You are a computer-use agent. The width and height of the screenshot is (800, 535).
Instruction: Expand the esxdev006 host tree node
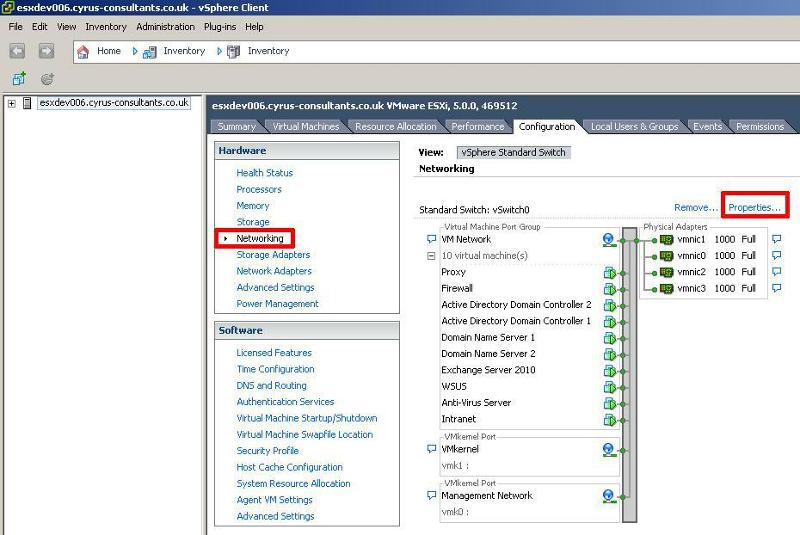(11, 104)
